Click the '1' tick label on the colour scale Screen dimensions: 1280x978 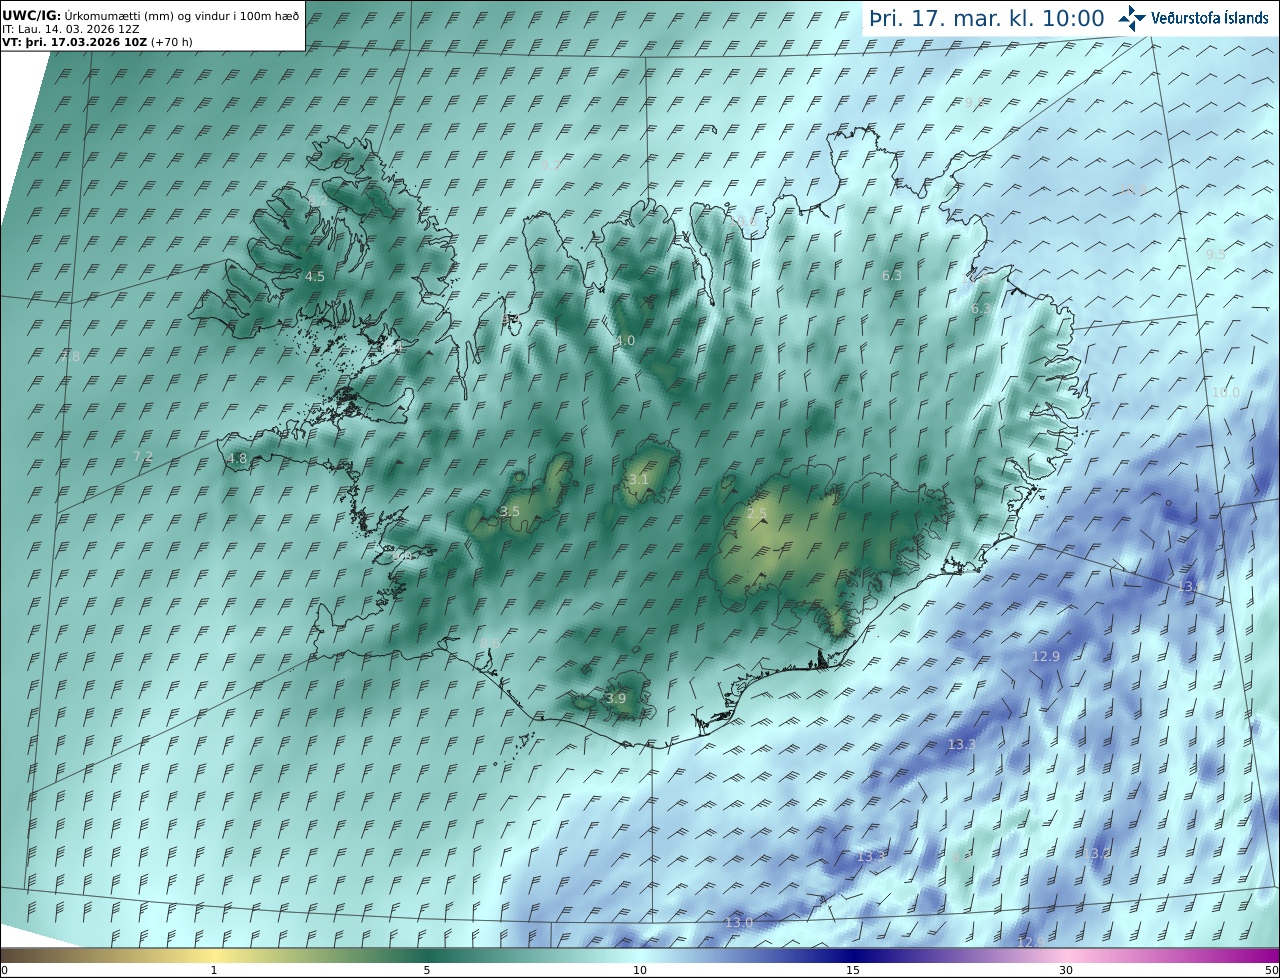pyautogui.click(x=214, y=970)
